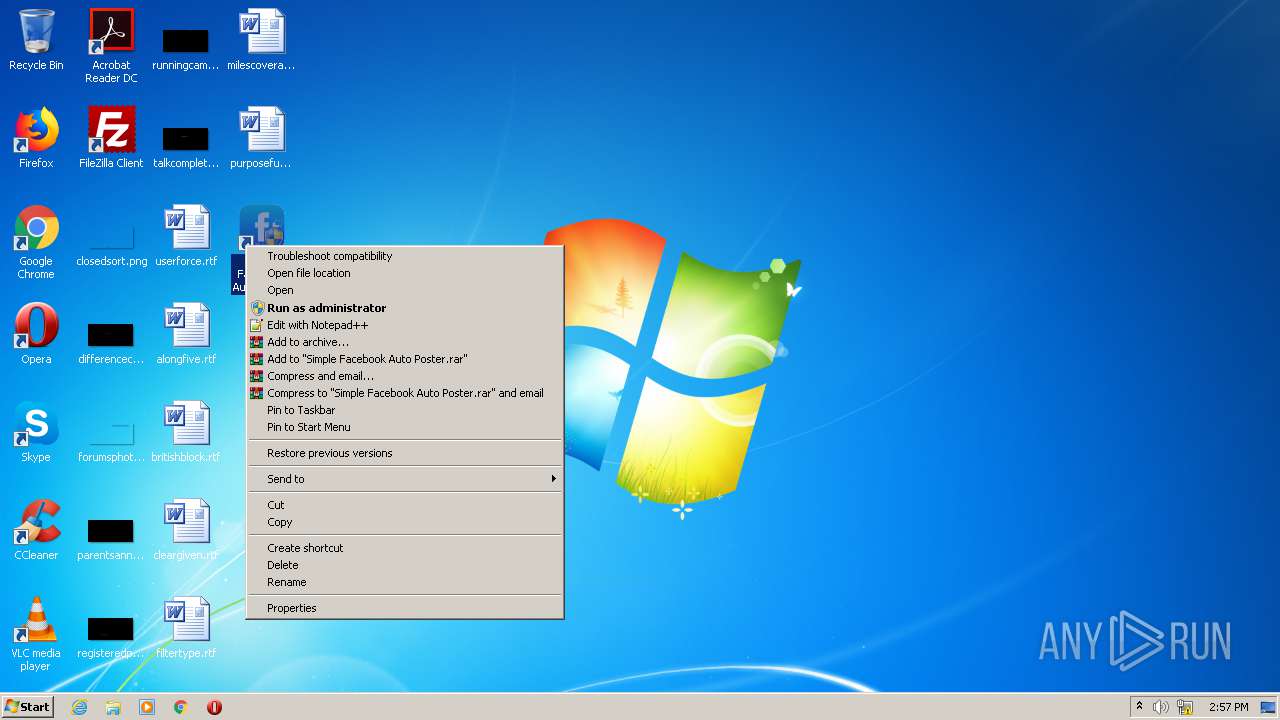Screen dimensions: 1280x720
Task: Select the userforce.rtf document
Action: [x=186, y=236]
